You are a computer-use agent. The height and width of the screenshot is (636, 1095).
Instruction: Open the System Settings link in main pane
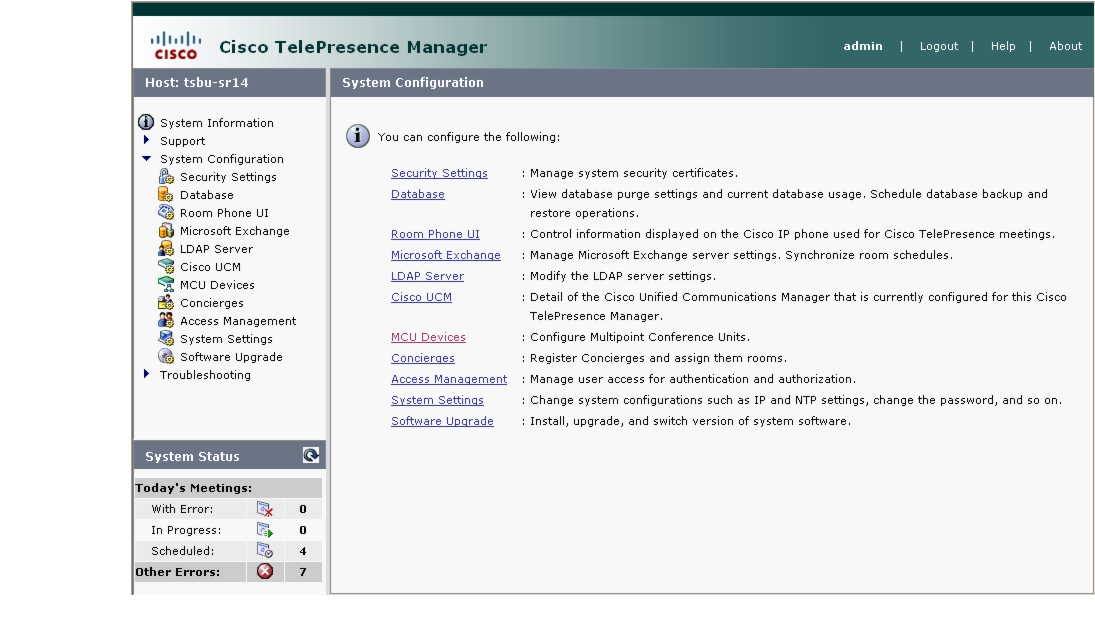[x=437, y=400]
